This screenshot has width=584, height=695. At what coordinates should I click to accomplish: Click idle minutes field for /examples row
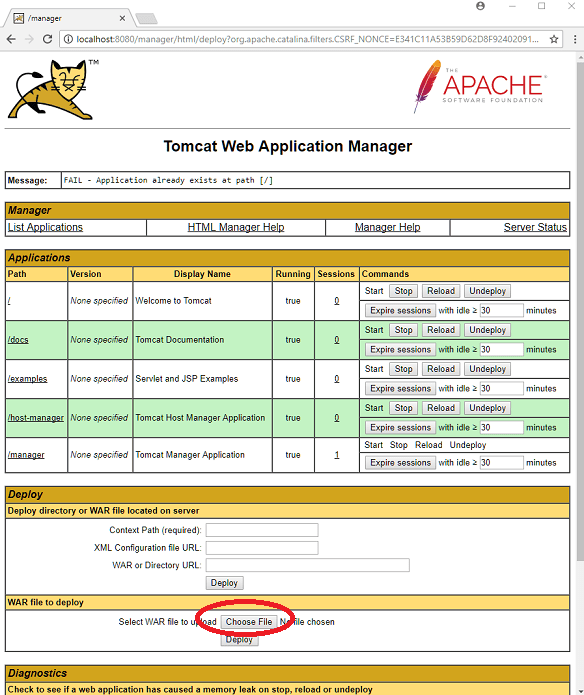pos(502,388)
